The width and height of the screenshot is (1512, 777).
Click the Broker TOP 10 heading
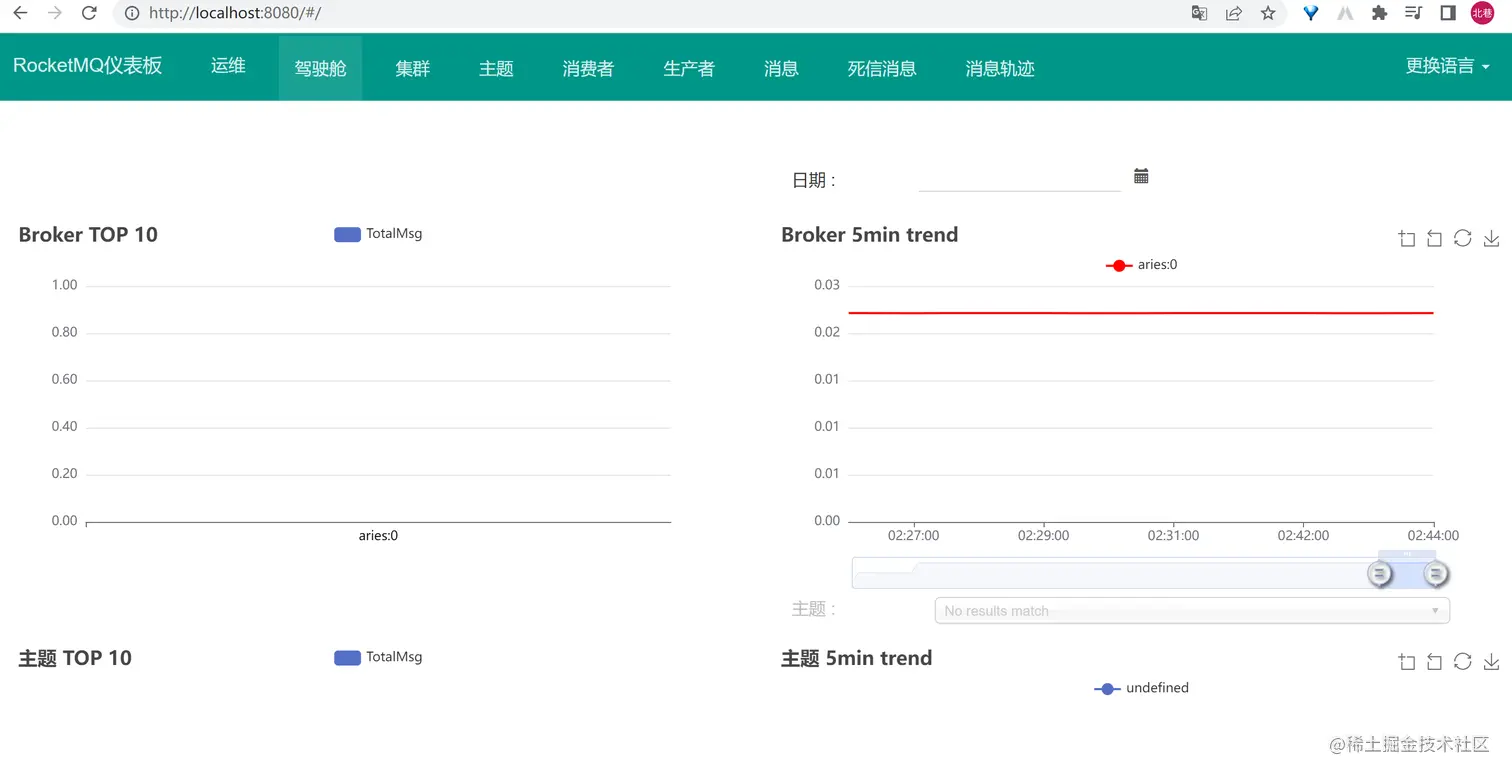point(88,235)
